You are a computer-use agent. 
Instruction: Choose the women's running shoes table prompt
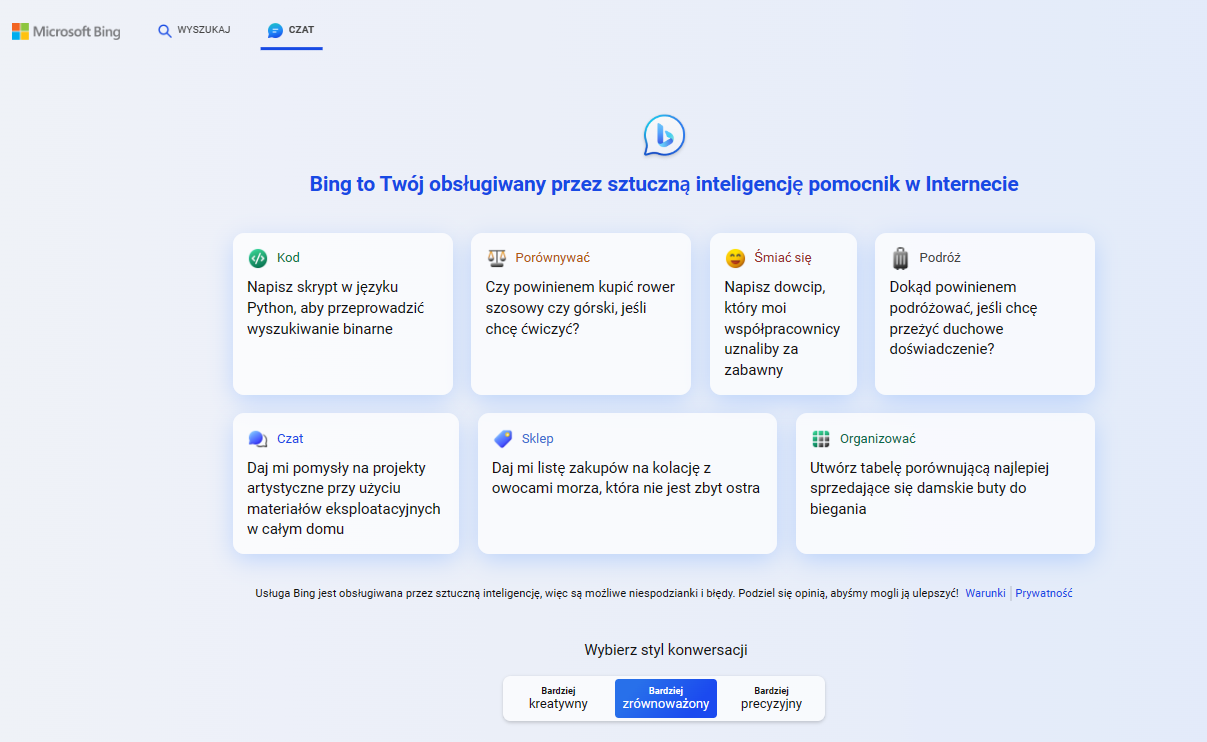pyautogui.click(x=945, y=483)
